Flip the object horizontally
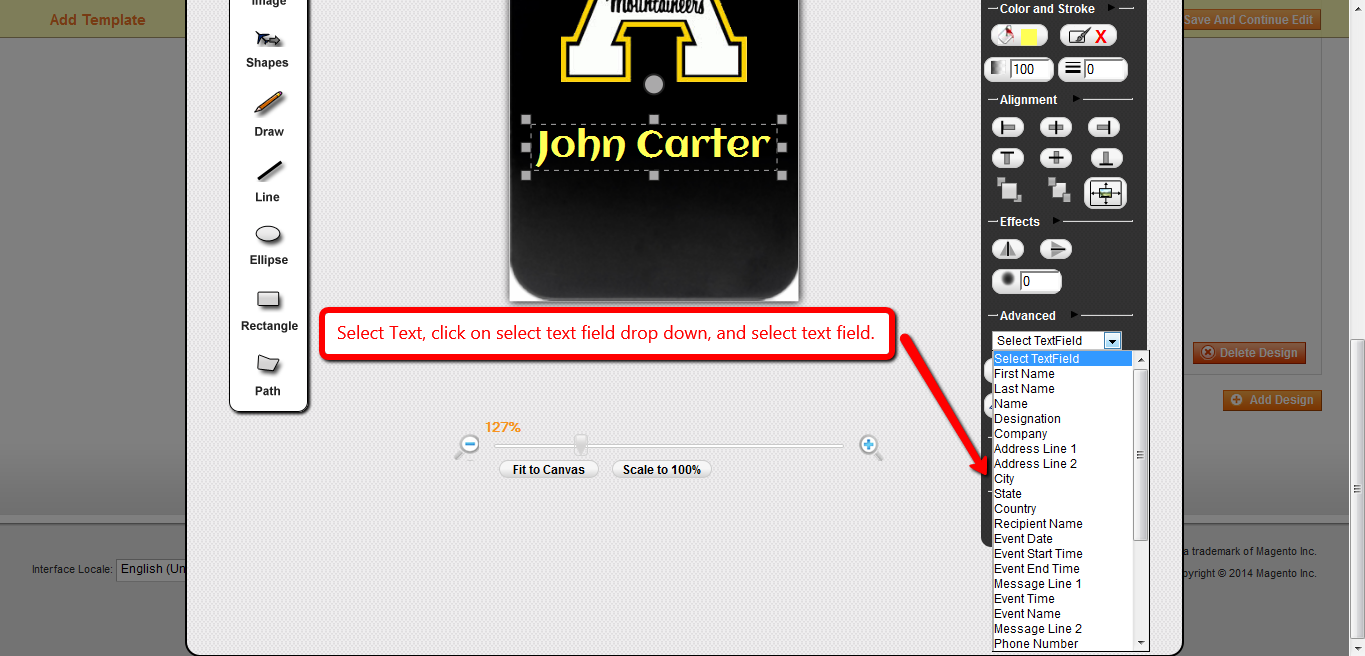 click(x=1008, y=249)
